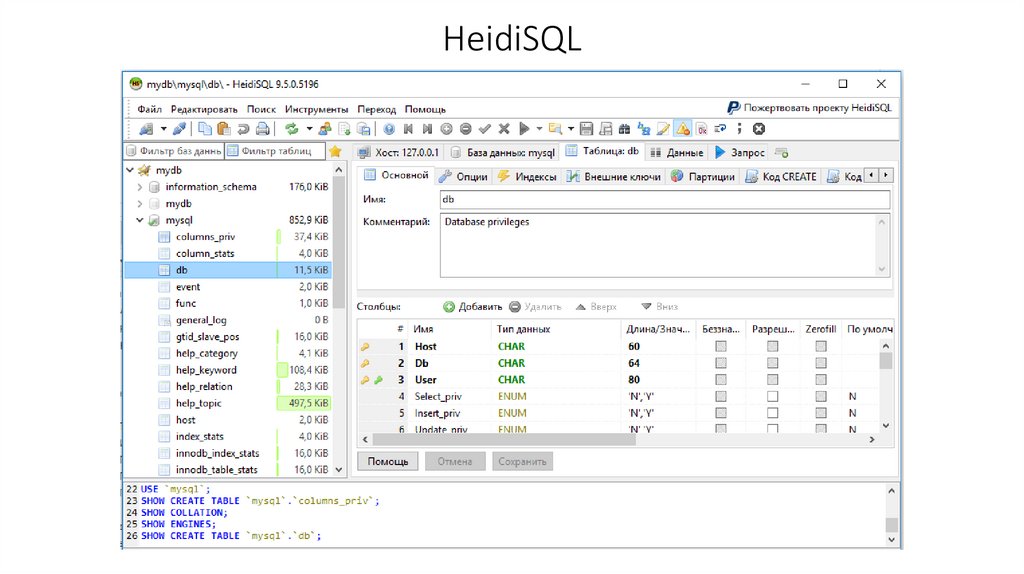Click Добавить column button
This screenshot has width=1024, height=574.
pyautogui.click(x=473, y=306)
